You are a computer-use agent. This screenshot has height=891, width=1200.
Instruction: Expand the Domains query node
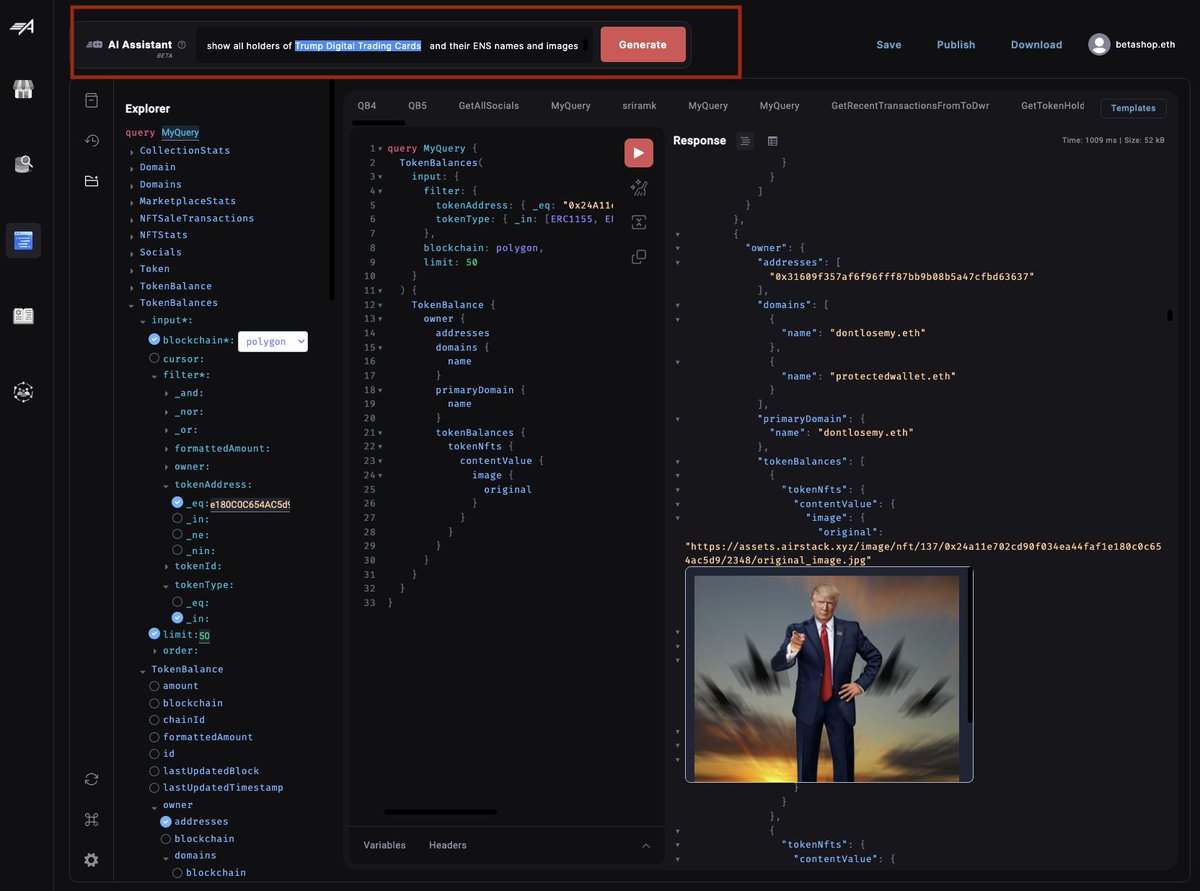132,185
